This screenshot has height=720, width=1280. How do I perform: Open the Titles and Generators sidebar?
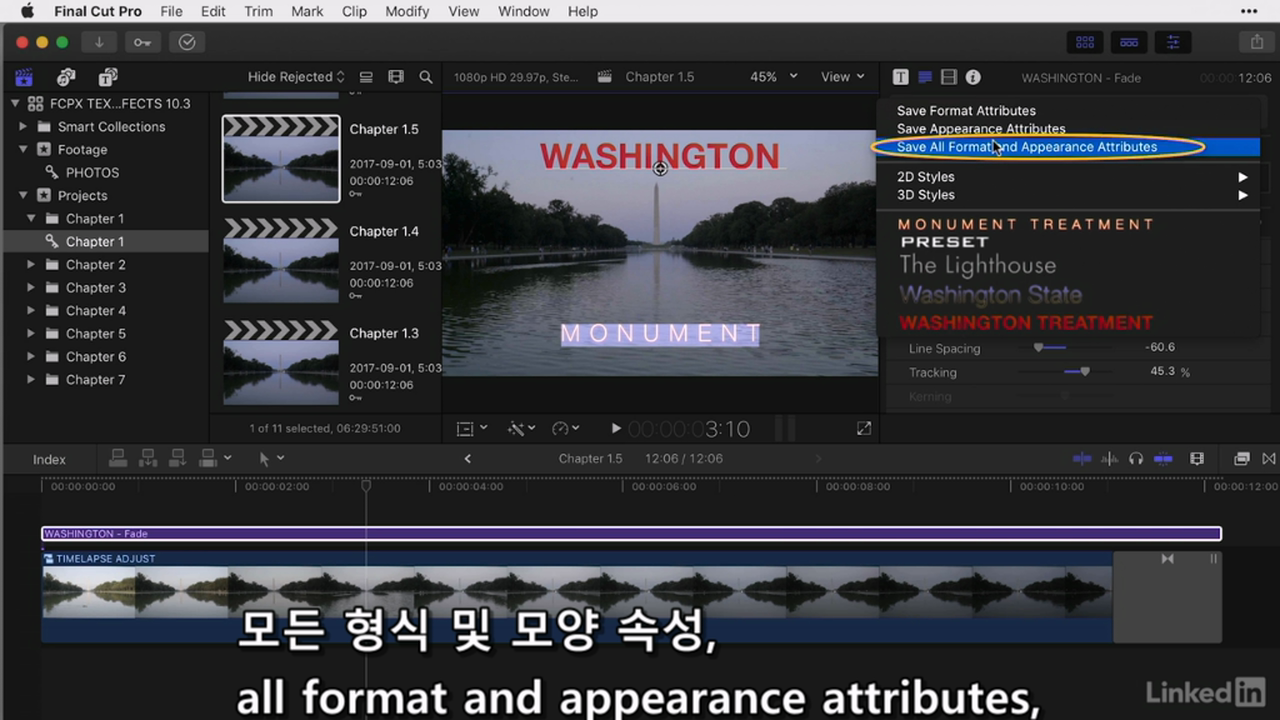coord(108,77)
